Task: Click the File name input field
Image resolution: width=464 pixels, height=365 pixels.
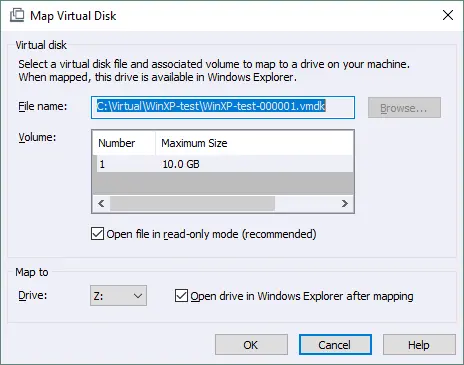Action: 223,107
